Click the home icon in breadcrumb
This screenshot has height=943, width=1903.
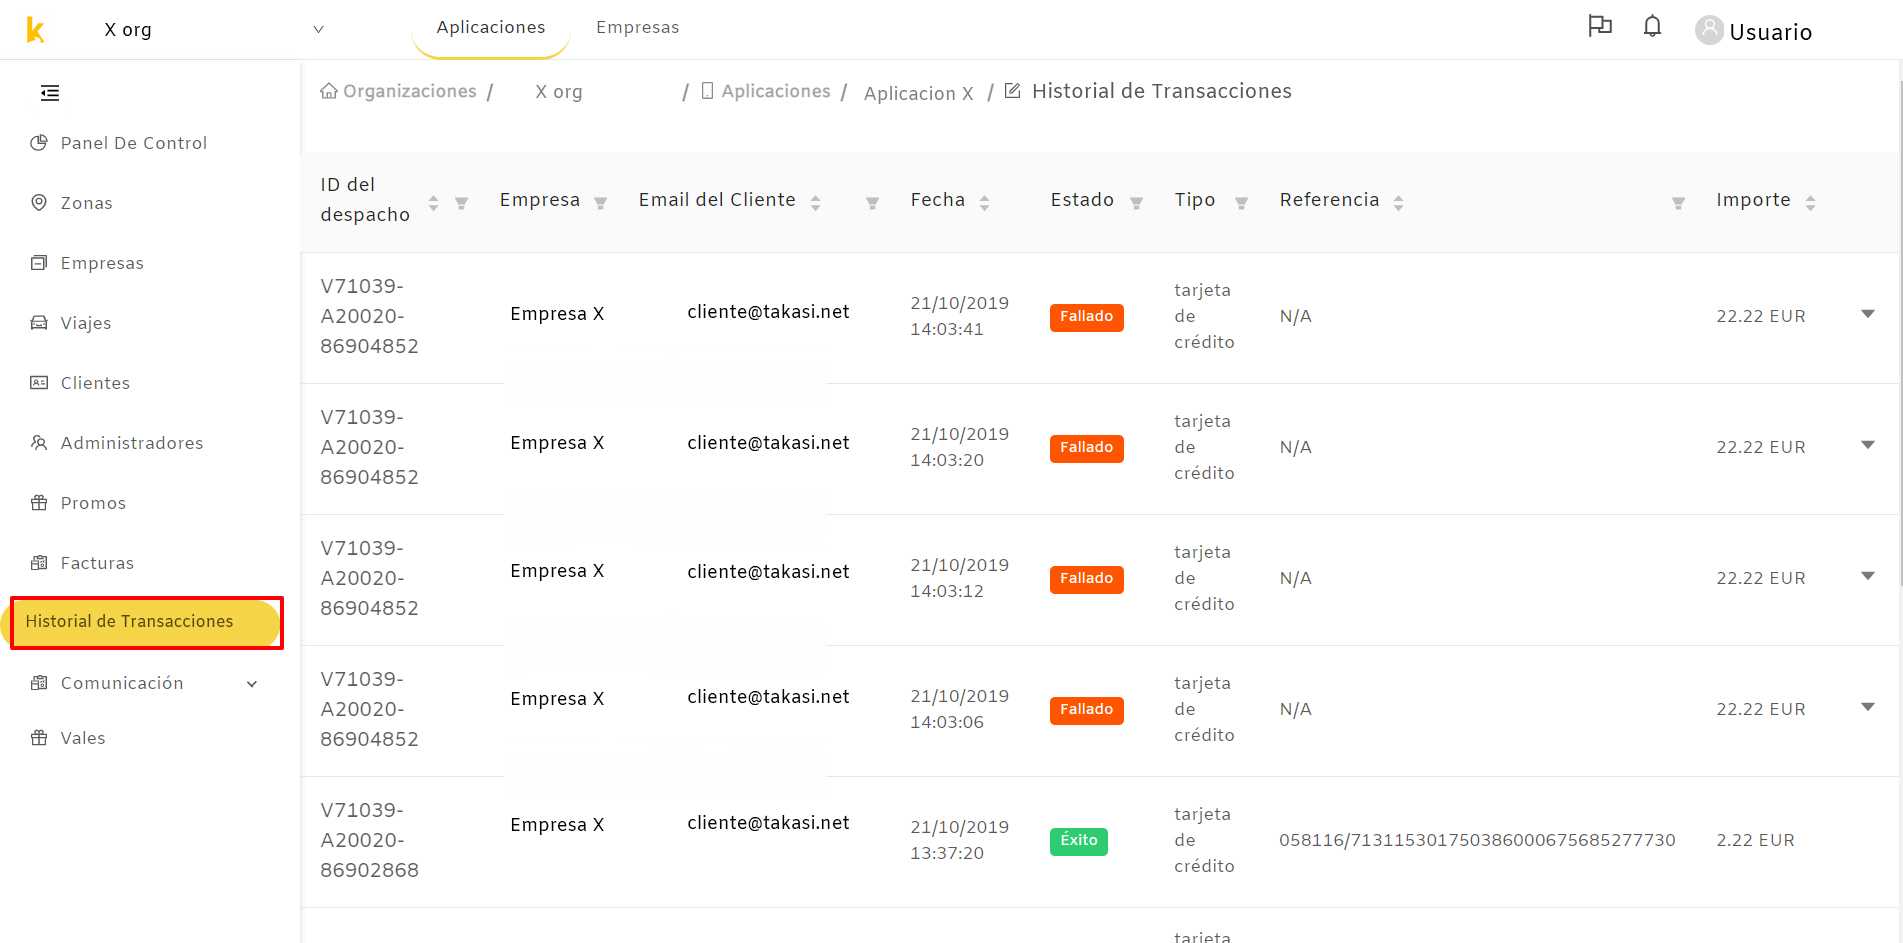point(329,91)
